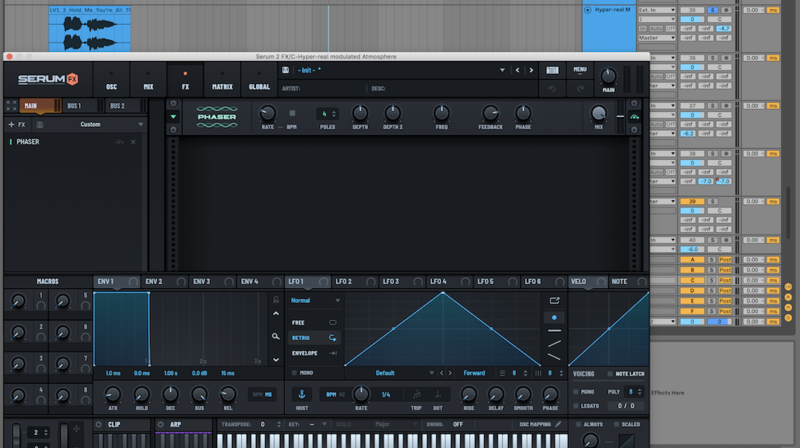Adjust the Phaser MIX knob

point(598,113)
